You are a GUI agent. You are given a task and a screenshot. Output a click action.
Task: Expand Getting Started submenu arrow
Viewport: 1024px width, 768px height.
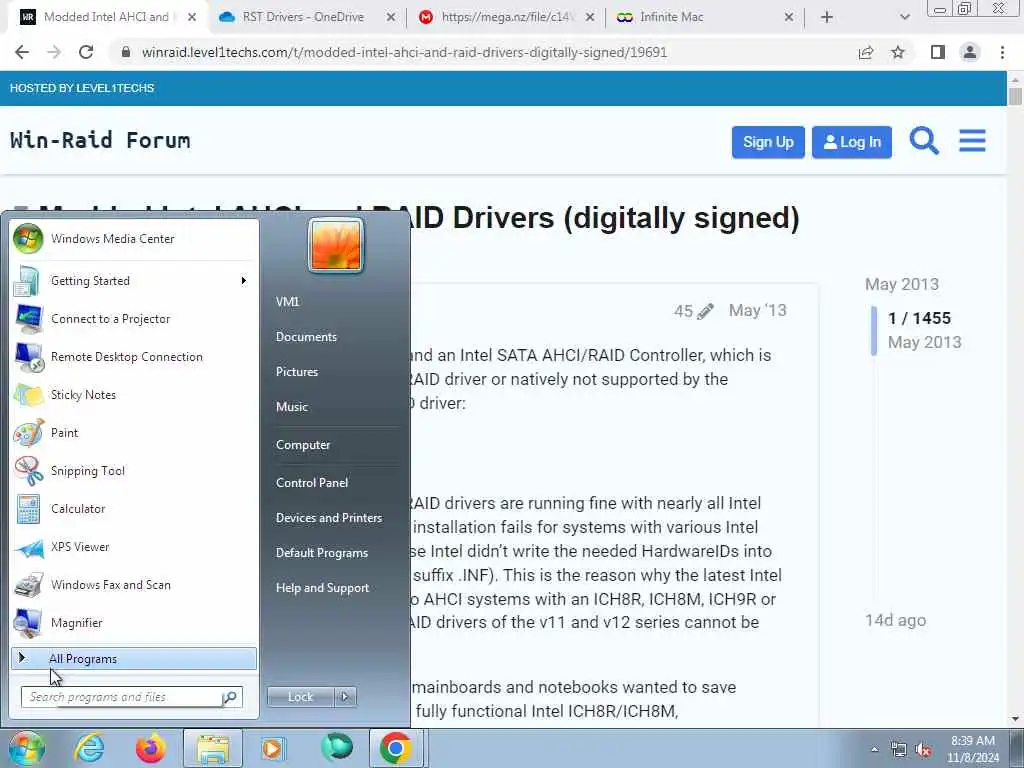(x=244, y=281)
